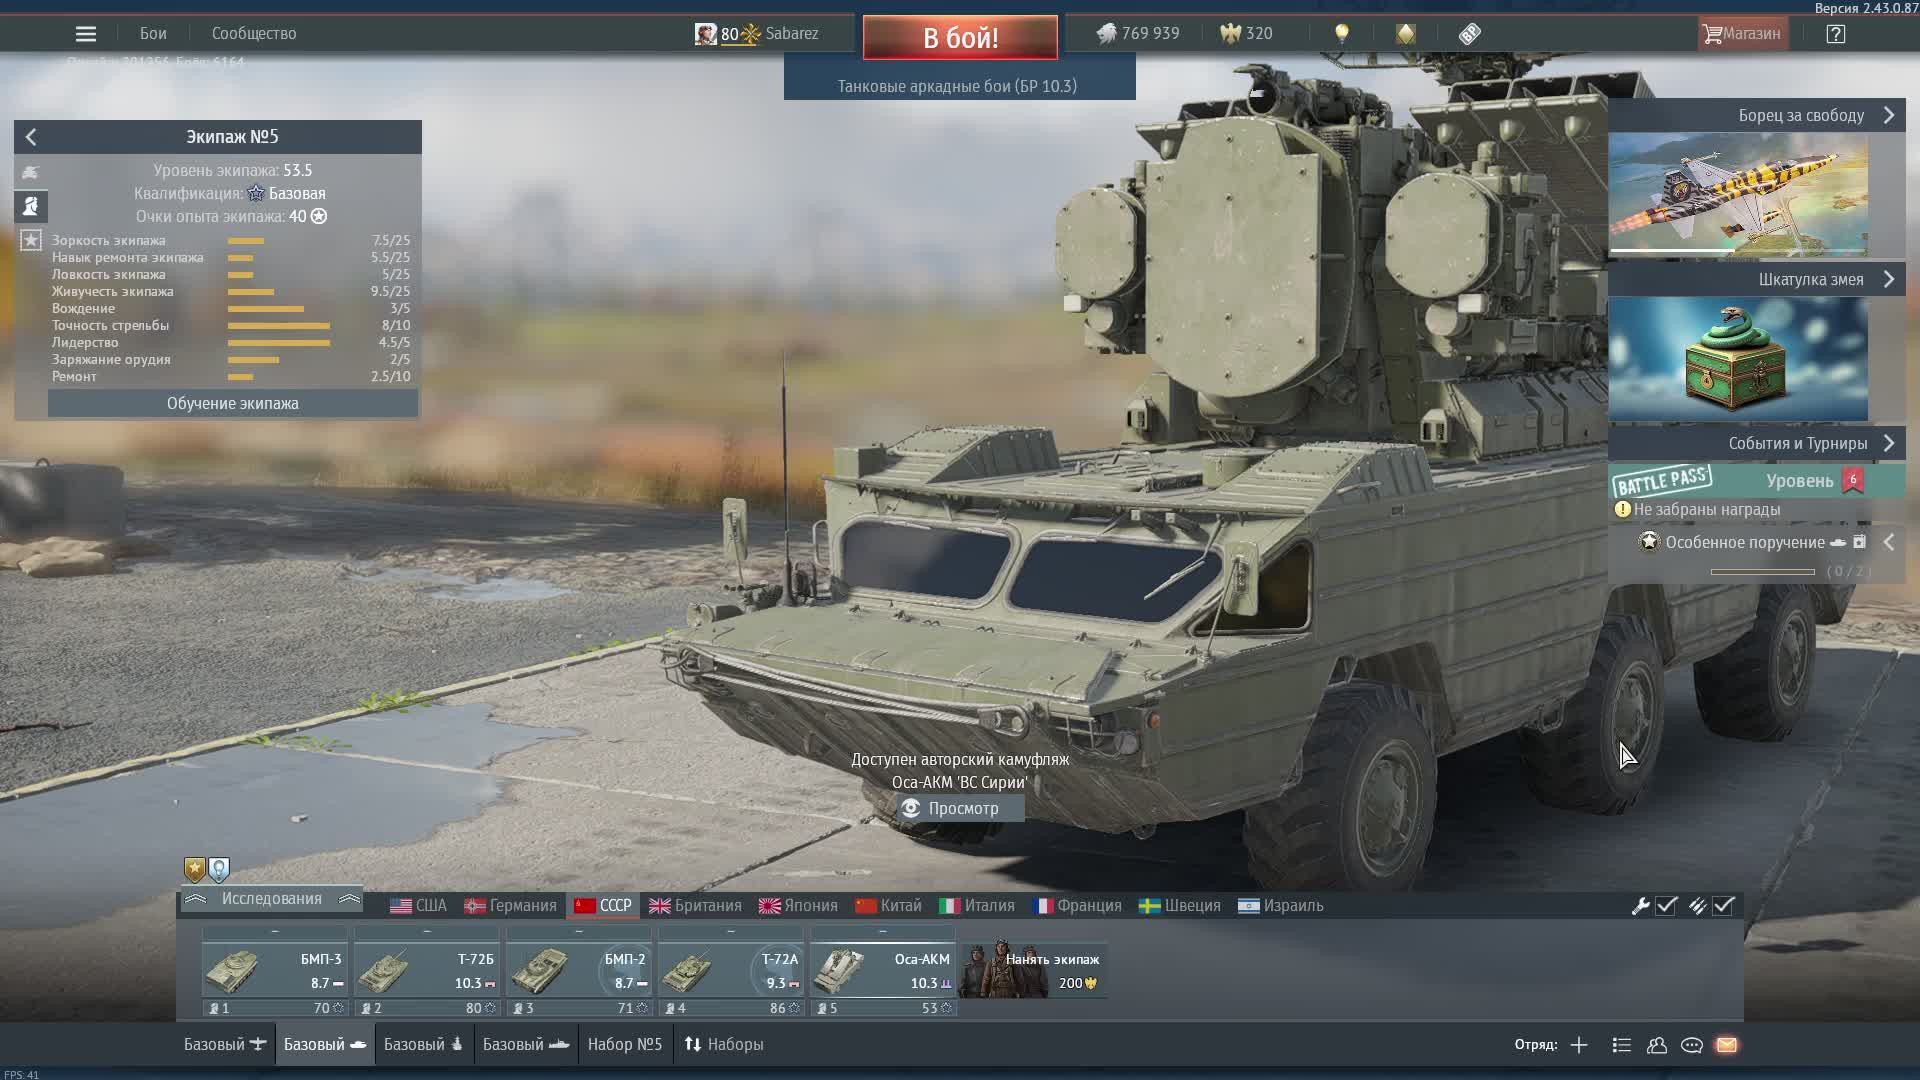Viewport: 1920px width, 1080px height.
Task: Select the Т-72Б vehicle slot
Action: [x=427, y=970]
